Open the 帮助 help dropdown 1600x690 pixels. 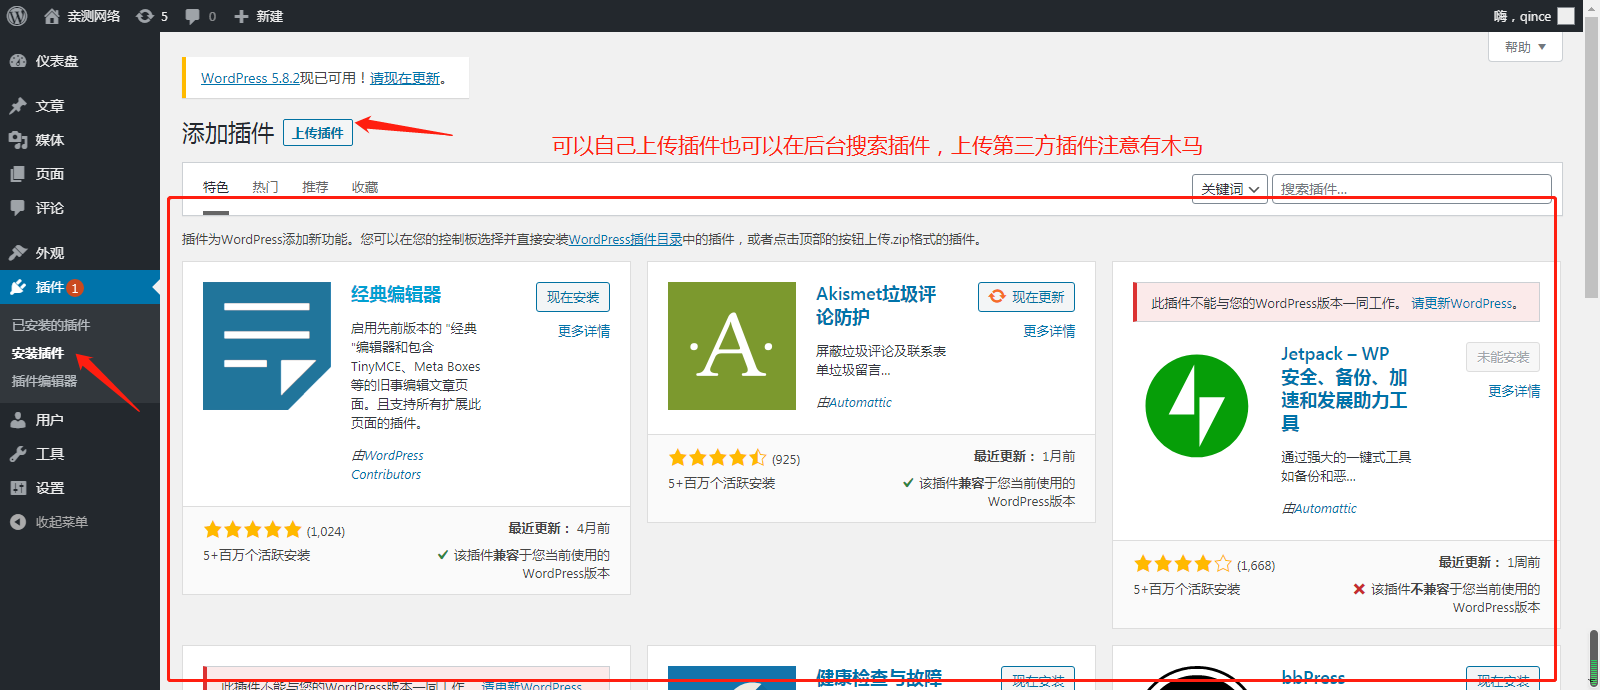(1525, 47)
